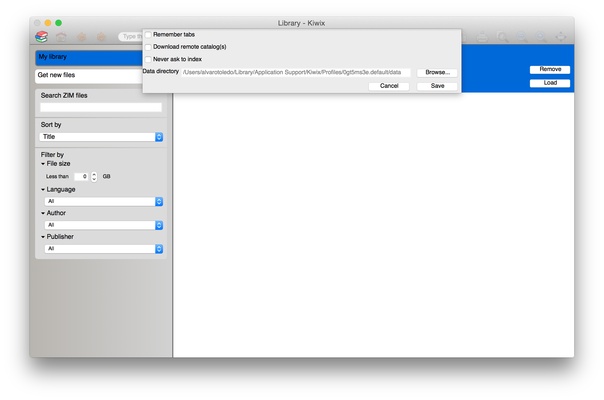The image size is (604, 400).
Task: Click the toolbar search text box
Action: (131, 37)
